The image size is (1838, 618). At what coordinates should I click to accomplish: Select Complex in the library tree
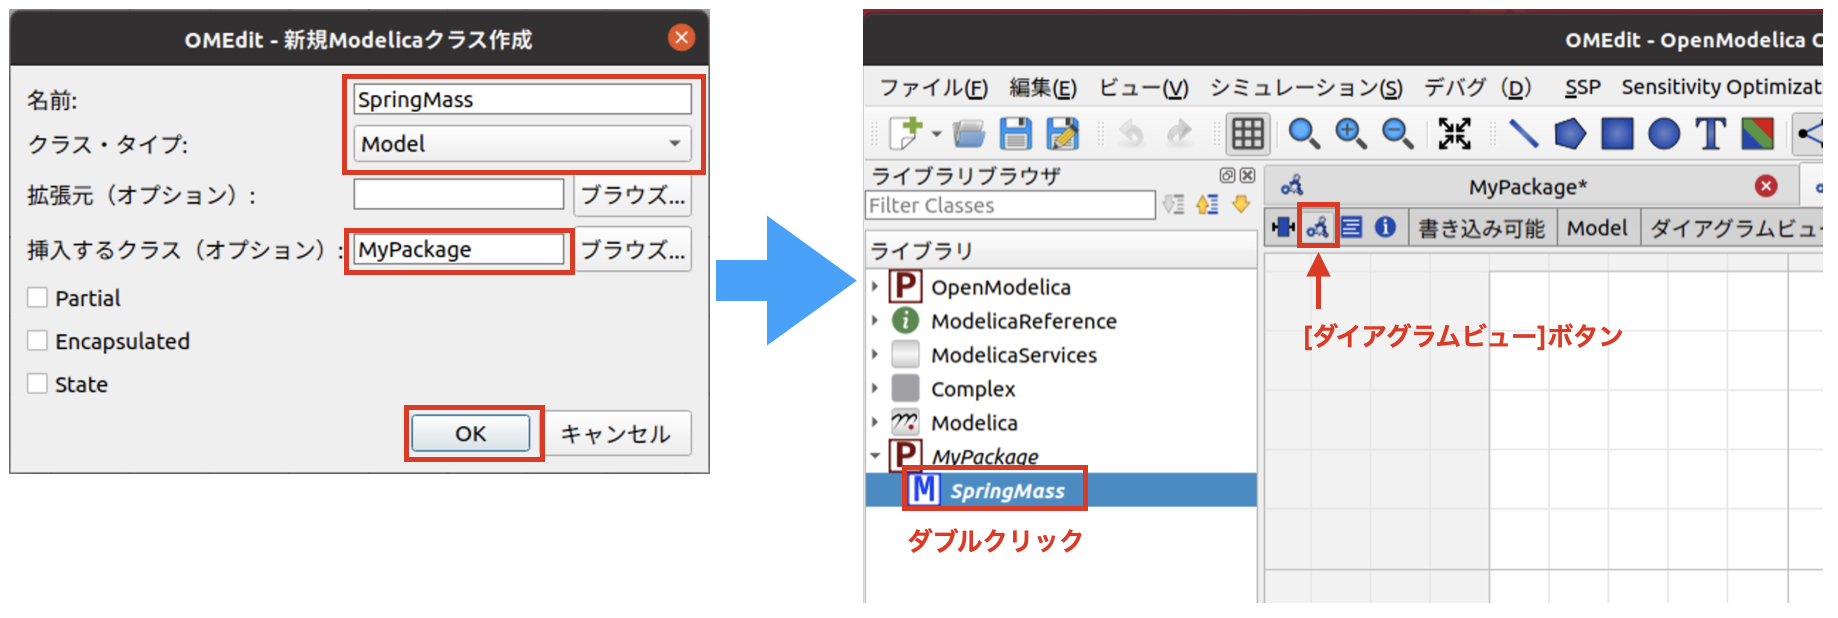[x=973, y=389]
